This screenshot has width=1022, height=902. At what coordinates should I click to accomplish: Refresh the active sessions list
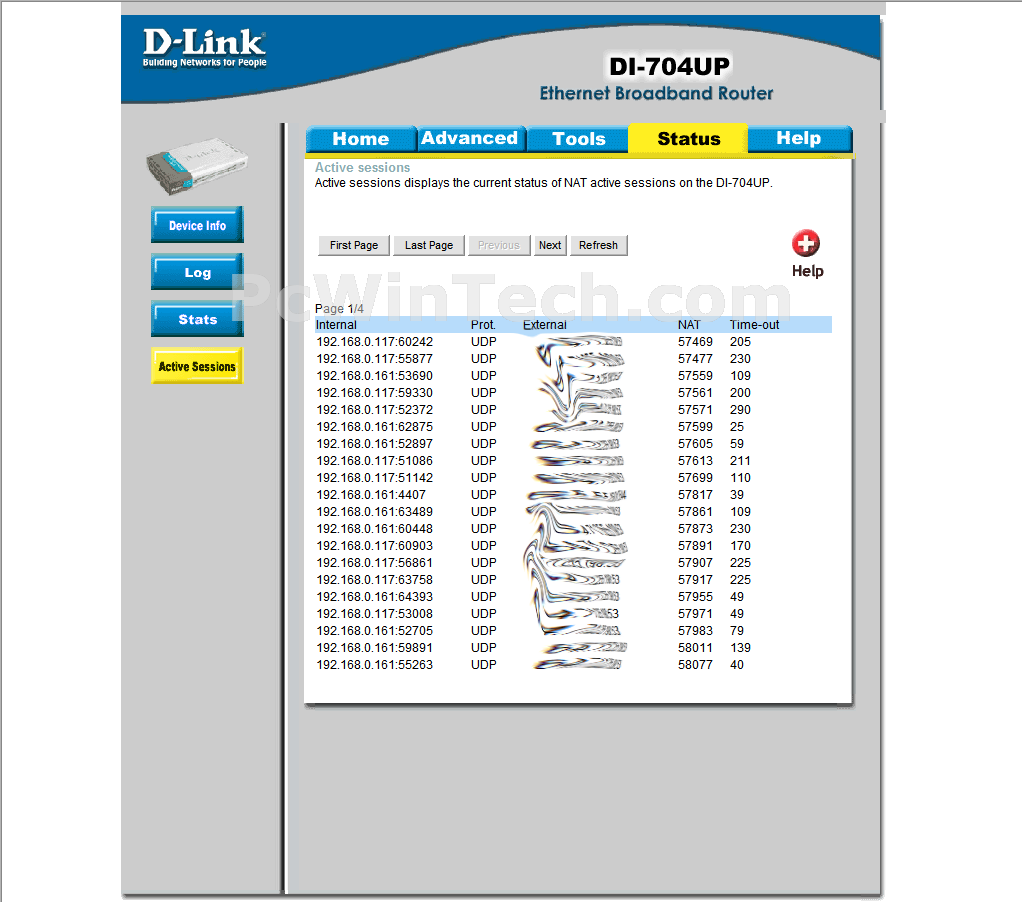598,245
